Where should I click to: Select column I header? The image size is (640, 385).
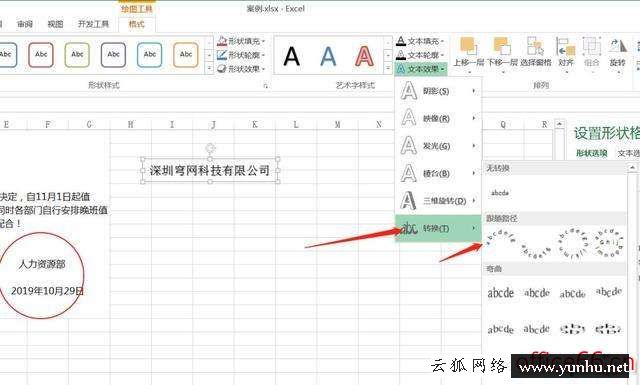tap(172, 124)
